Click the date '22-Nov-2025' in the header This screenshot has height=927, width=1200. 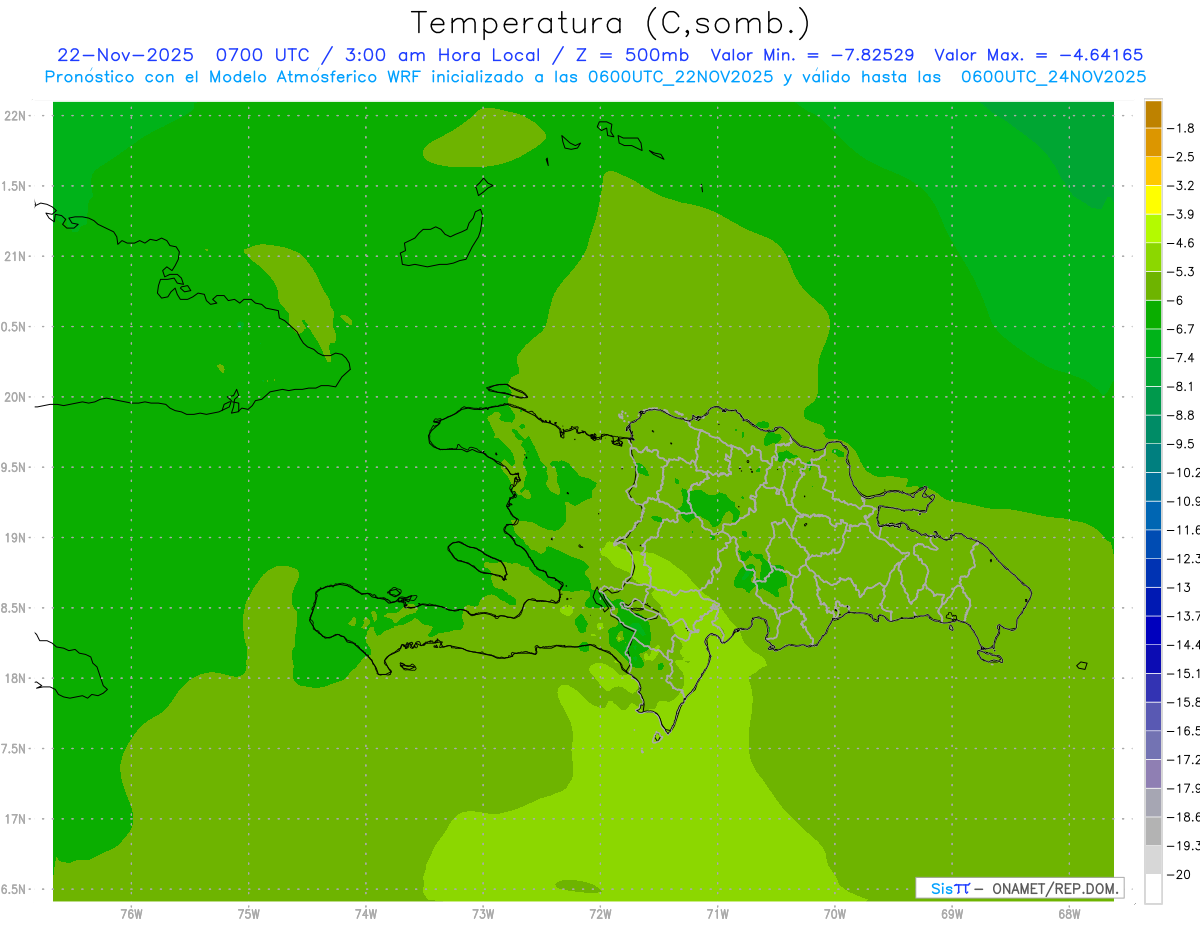[125, 55]
